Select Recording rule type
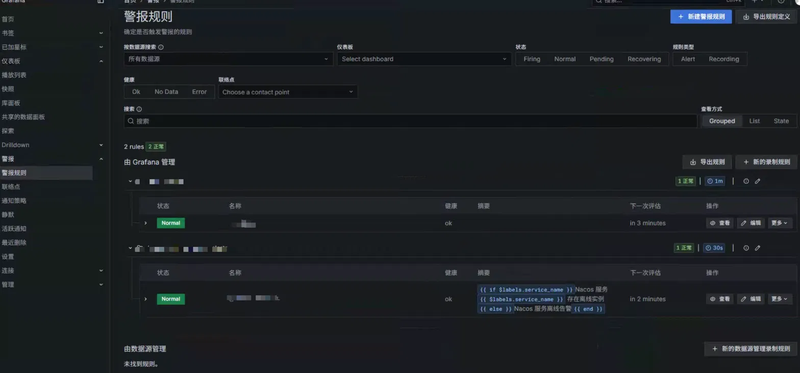Image resolution: width=800 pixels, height=373 pixels. (x=723, y=59)
